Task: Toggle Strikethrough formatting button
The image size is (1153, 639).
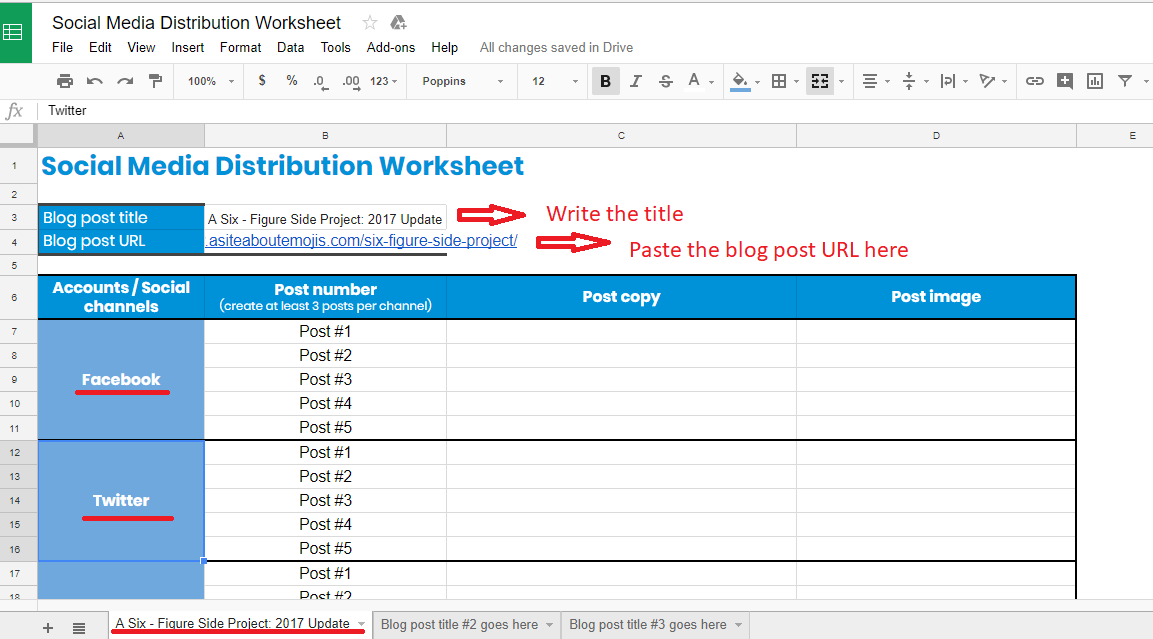Action: [666, 81]
